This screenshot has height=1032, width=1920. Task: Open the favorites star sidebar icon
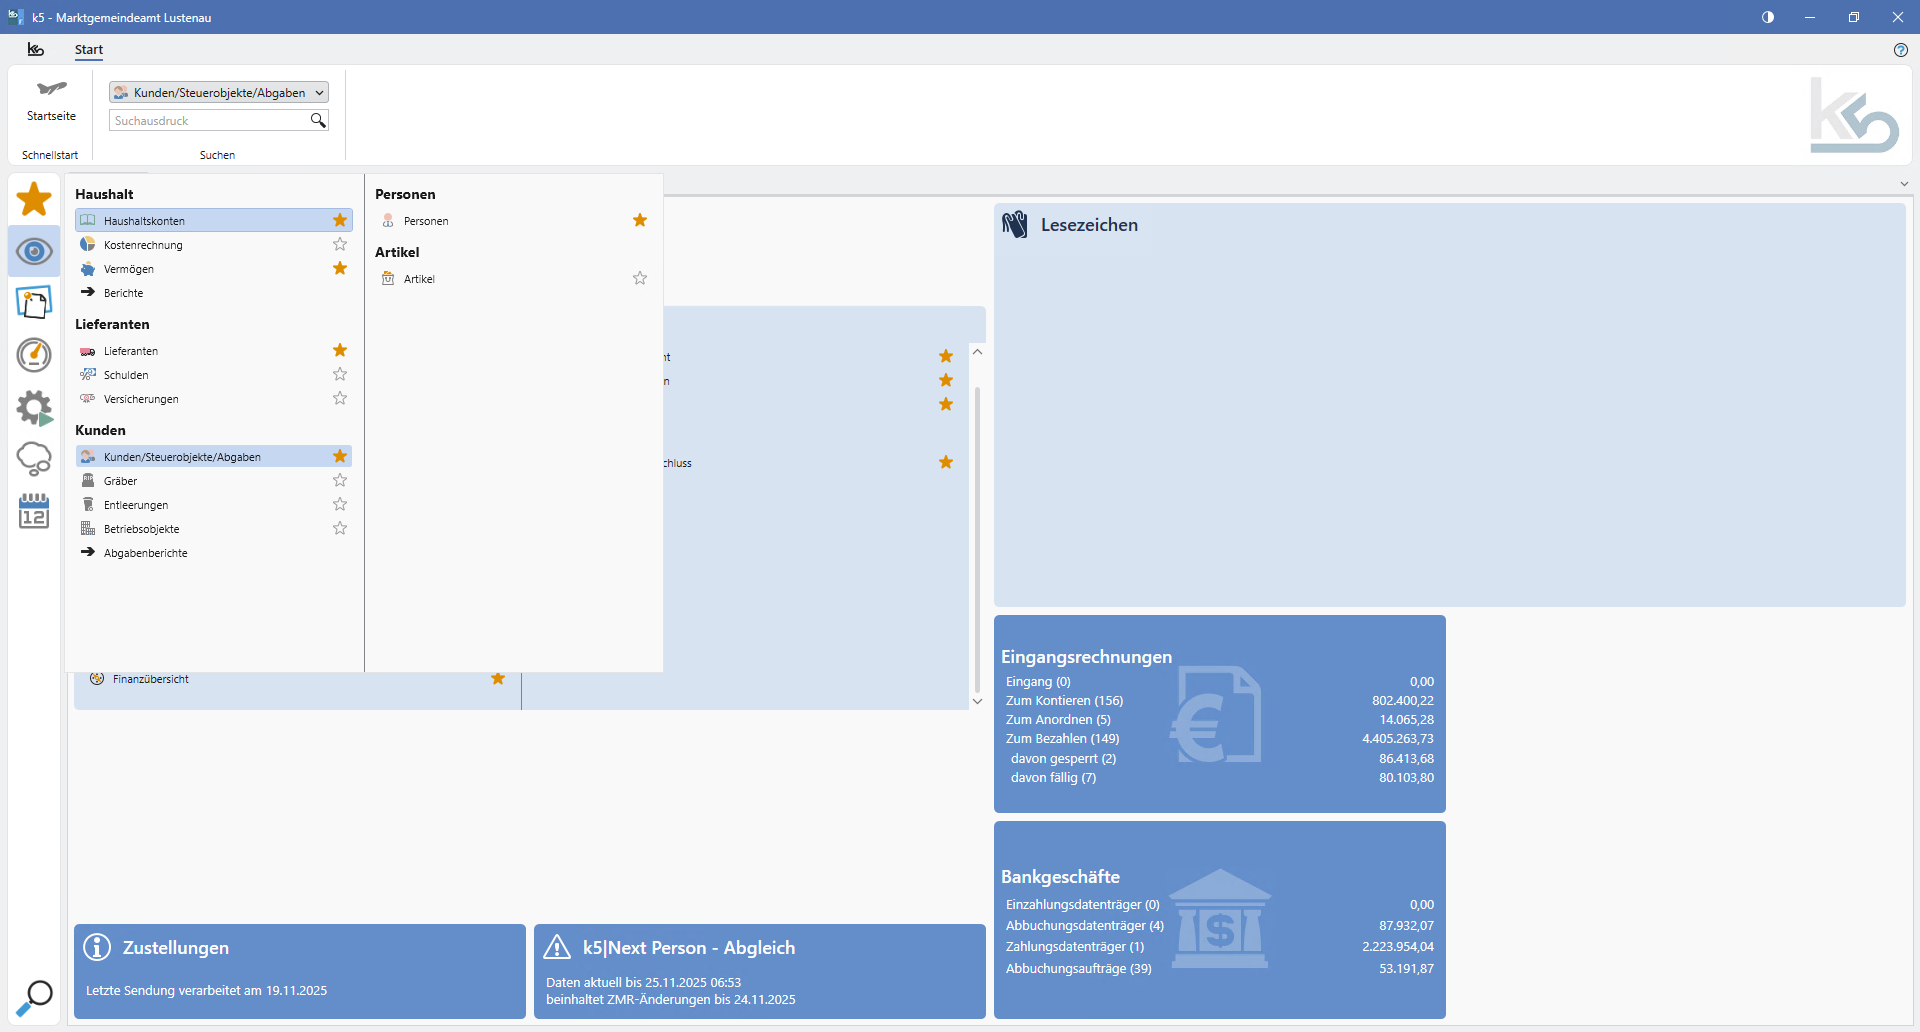point(34,199)
